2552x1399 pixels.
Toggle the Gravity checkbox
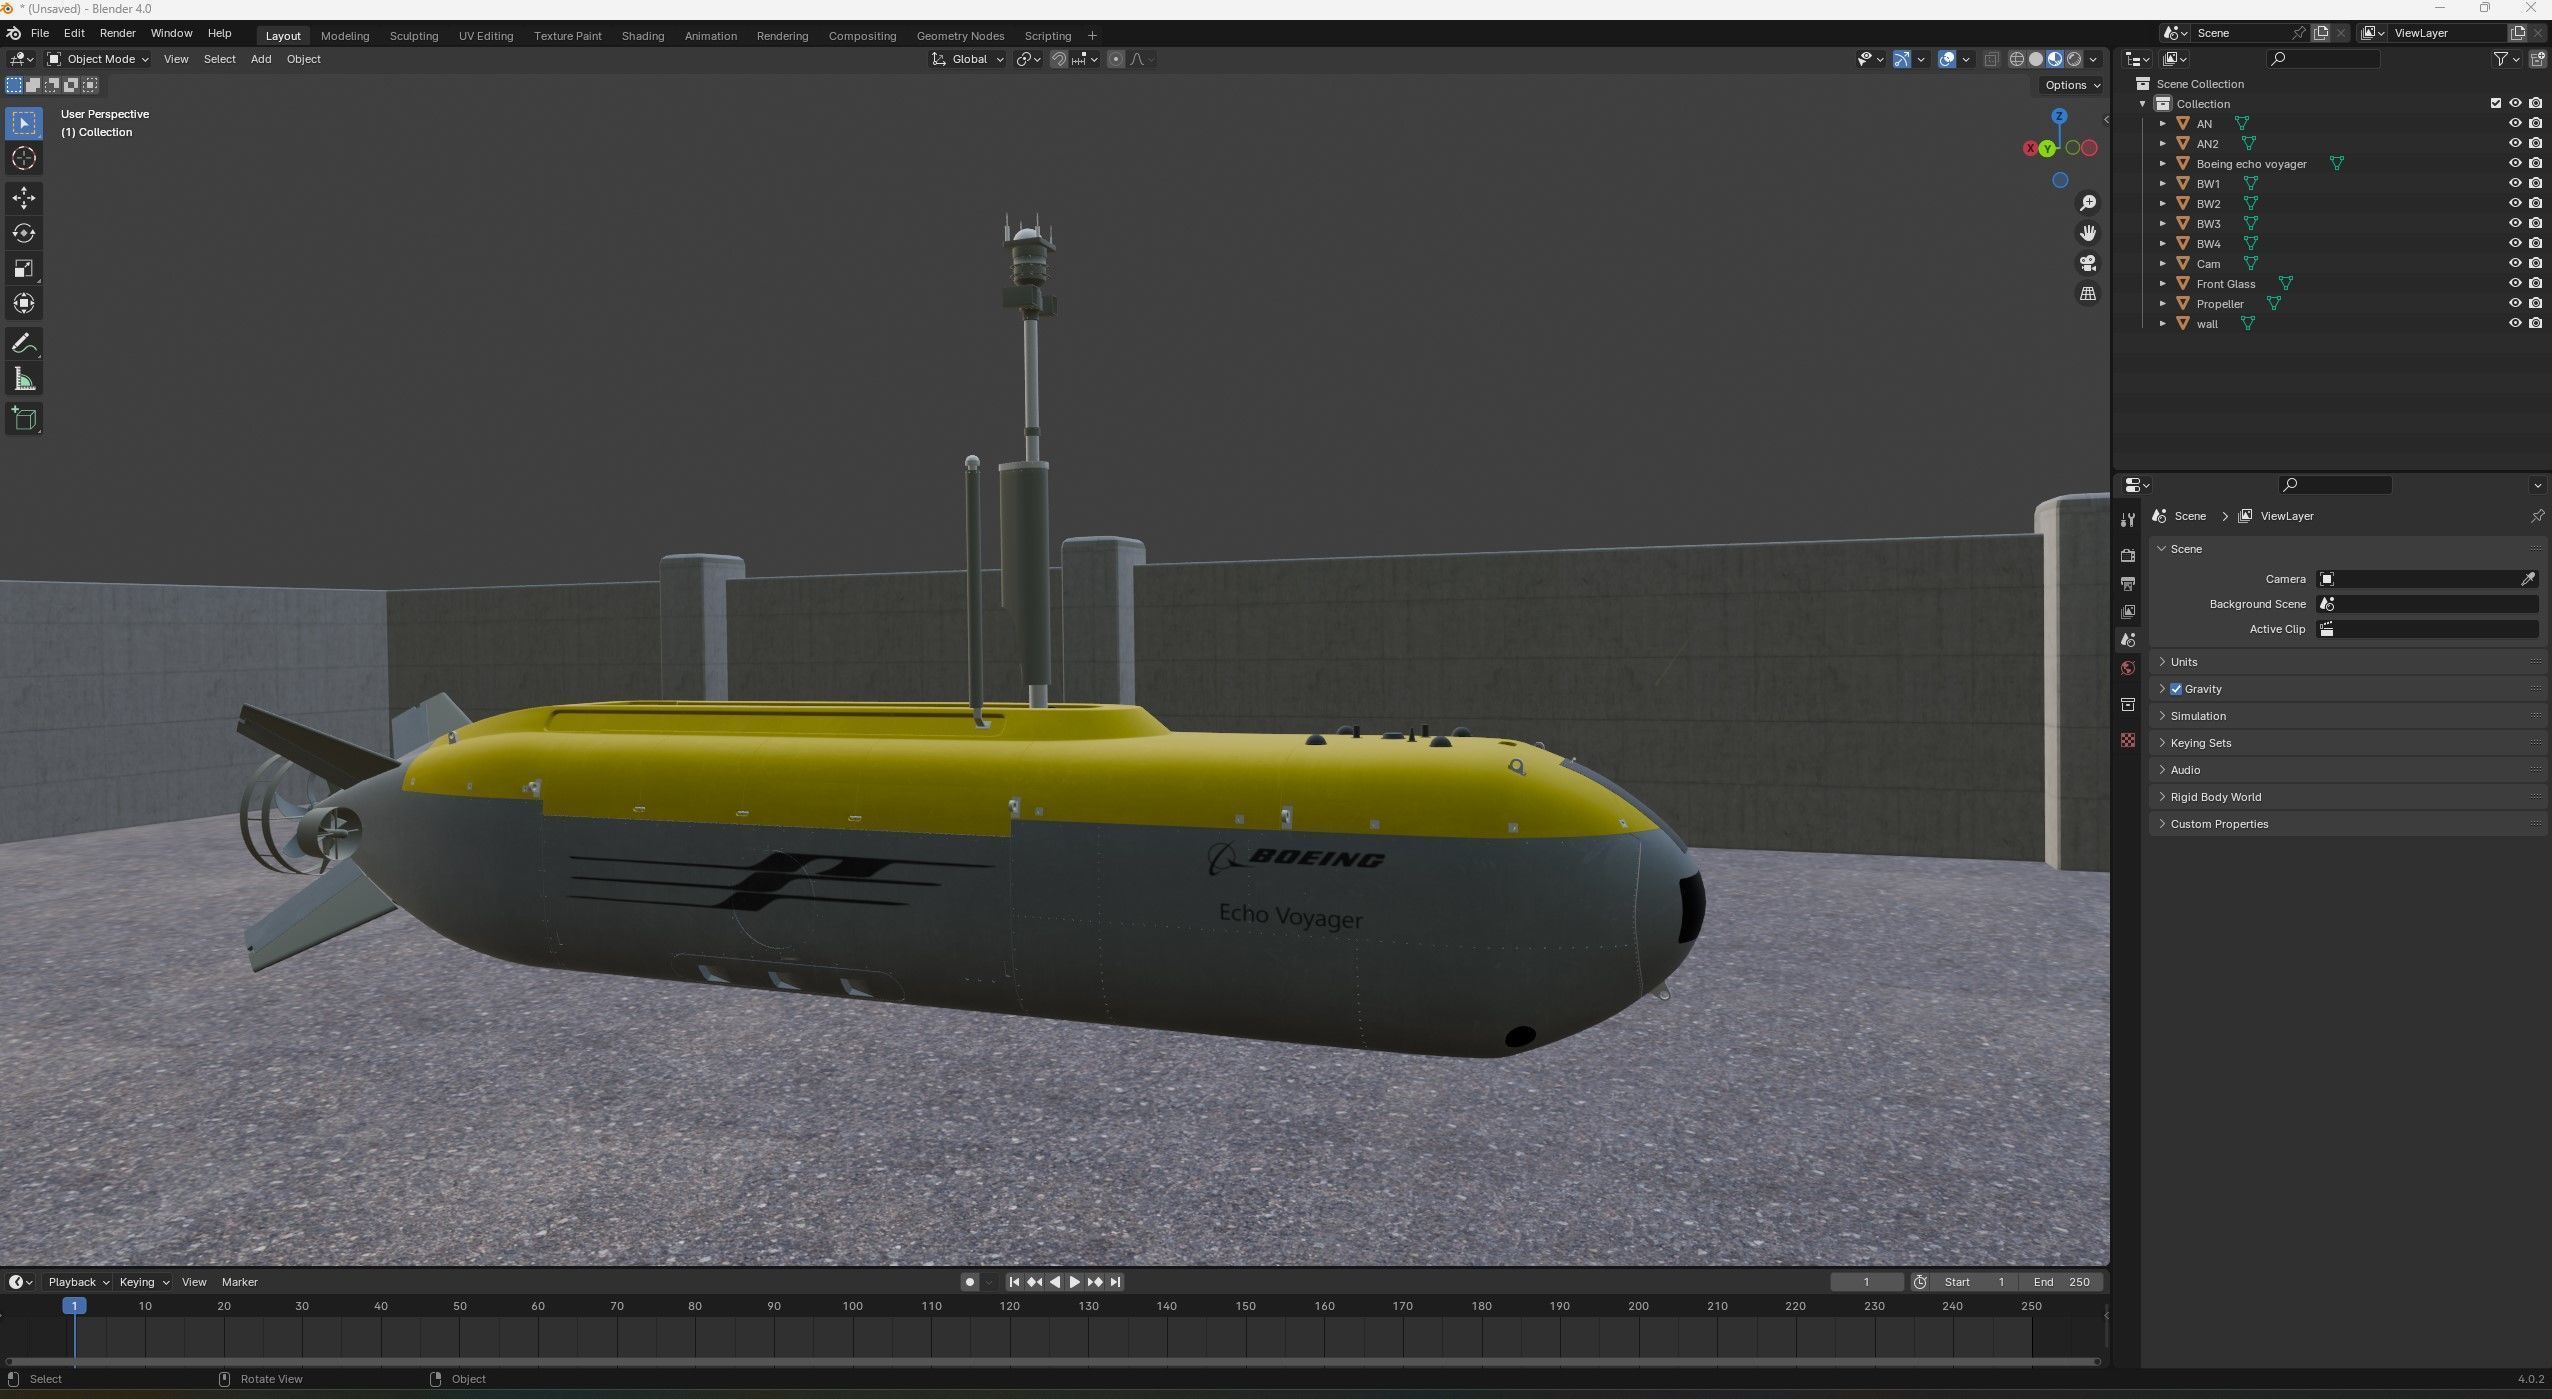pos(2176,689)
